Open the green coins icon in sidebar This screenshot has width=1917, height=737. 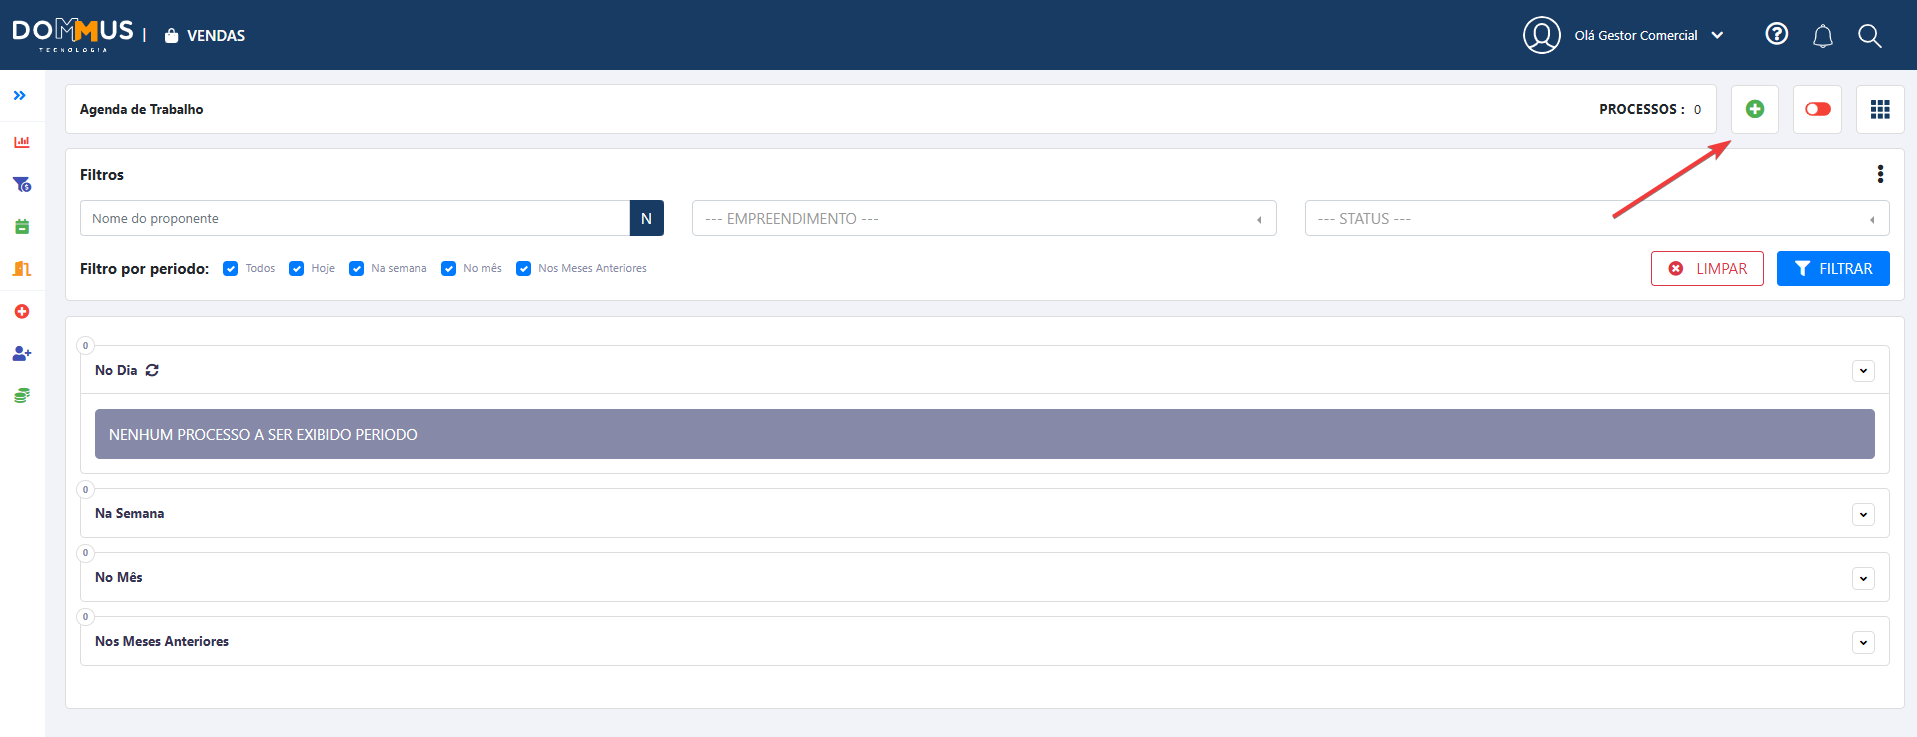22,396
